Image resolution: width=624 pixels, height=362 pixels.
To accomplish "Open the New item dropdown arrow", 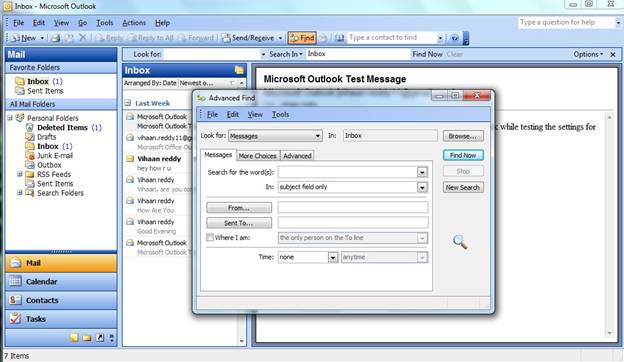I will (x=42, y=38).
